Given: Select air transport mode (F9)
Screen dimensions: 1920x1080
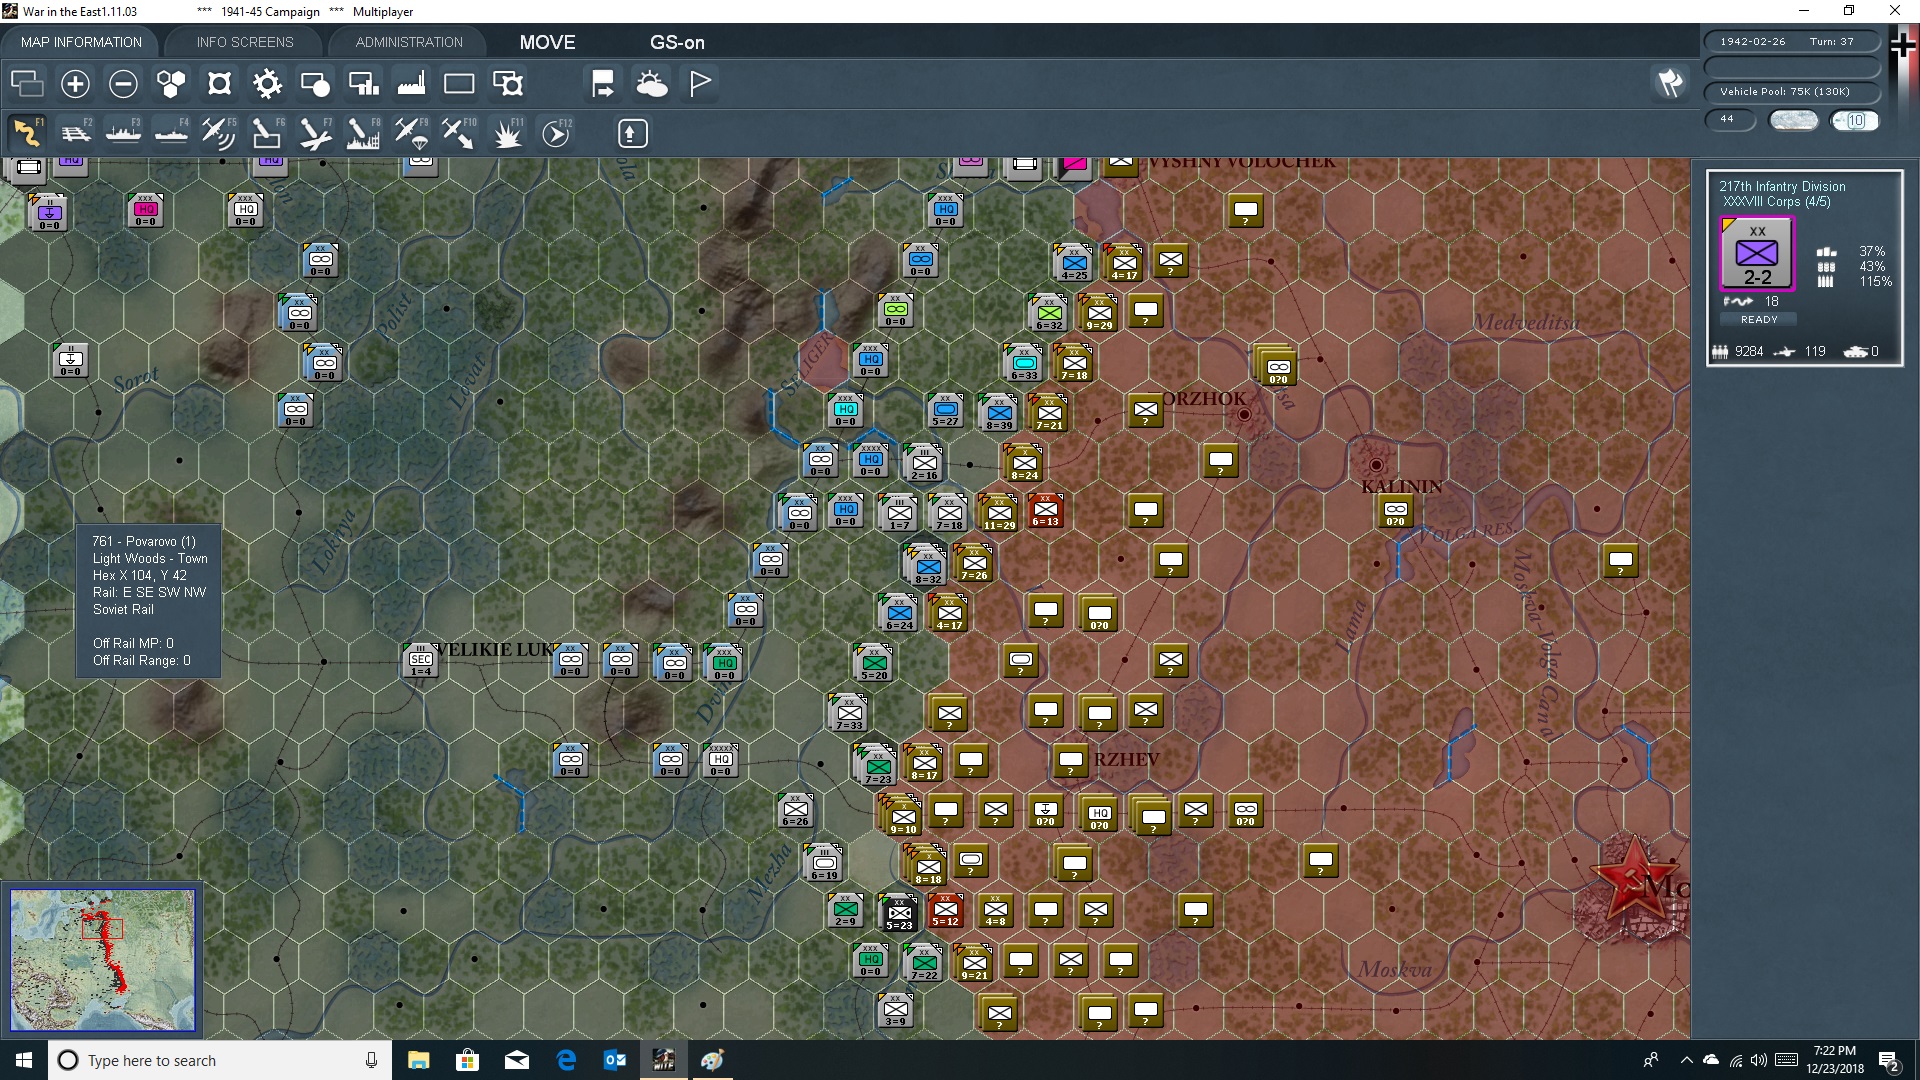Looking at the screenshot, I should [x=411, y=133].
